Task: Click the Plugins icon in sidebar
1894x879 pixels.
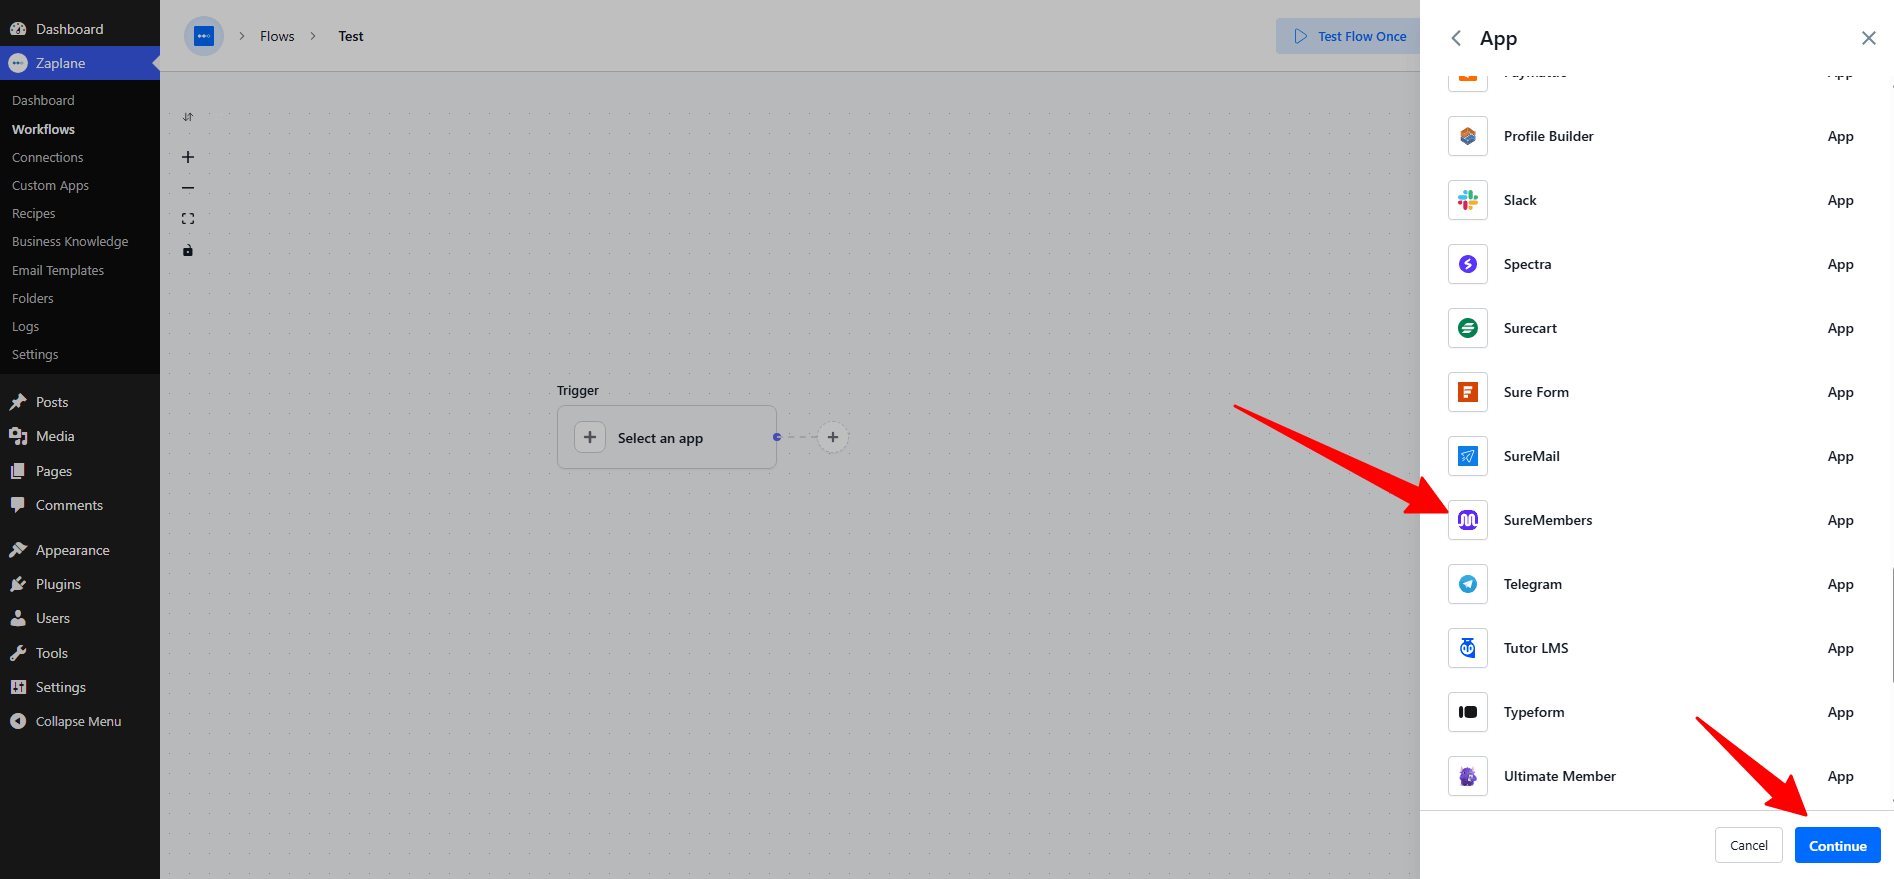Action: pyautogui.click(x=18, y=584)
